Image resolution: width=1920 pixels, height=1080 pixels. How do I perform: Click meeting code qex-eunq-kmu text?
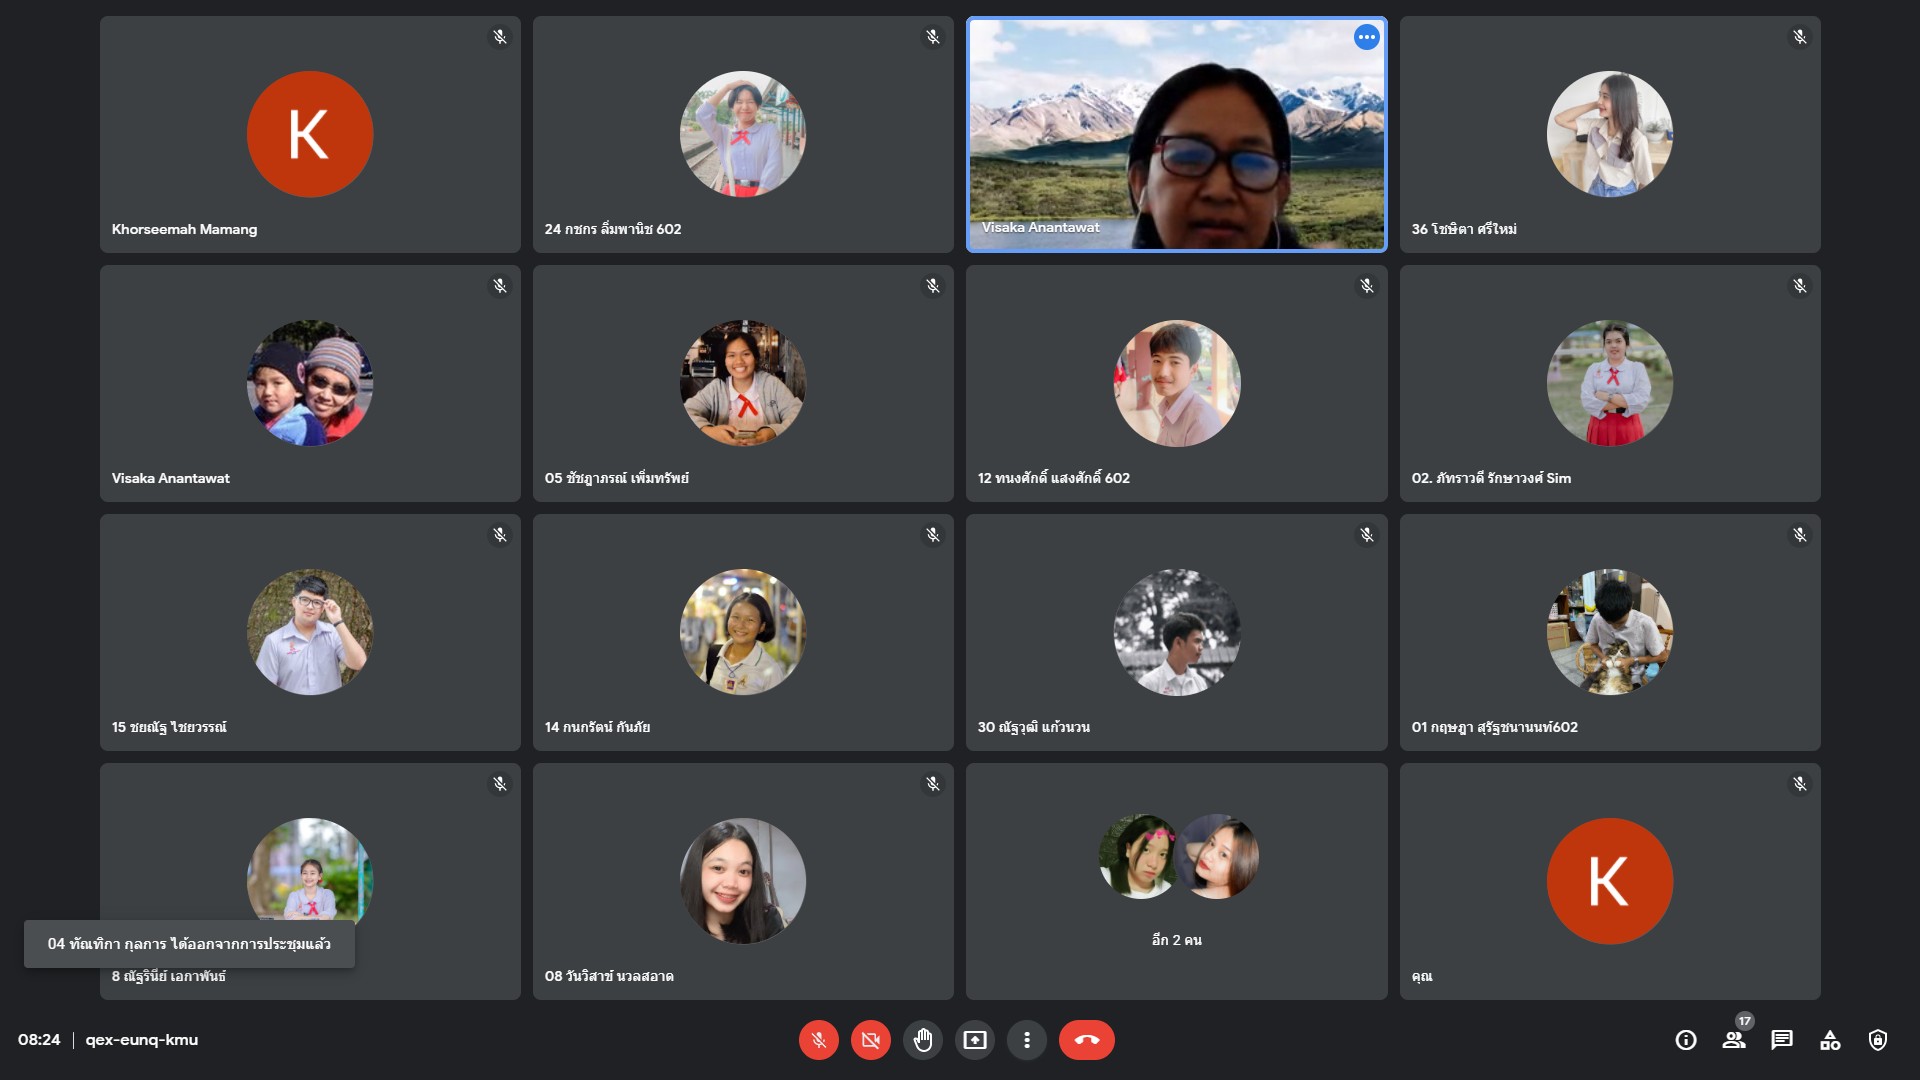141,1040
